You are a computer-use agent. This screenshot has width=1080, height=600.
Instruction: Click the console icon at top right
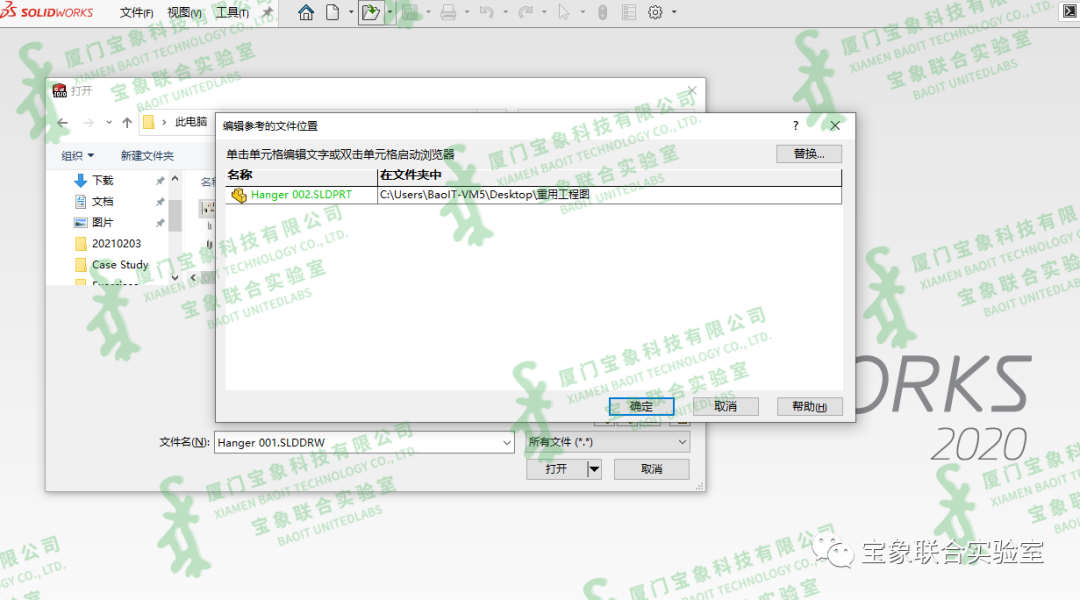(x=1070, y=11)
